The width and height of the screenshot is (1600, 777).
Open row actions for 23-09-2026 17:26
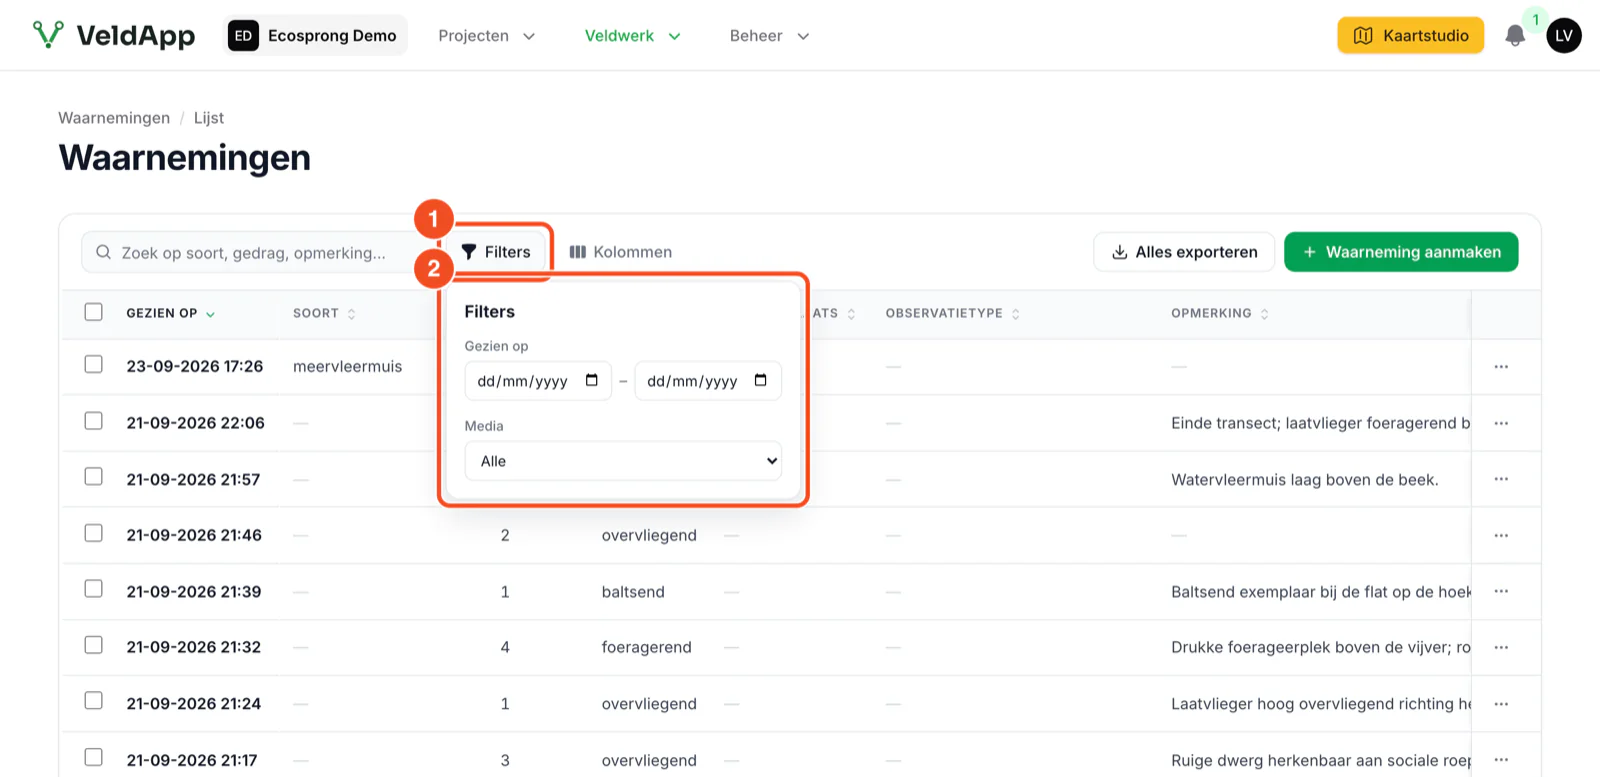pos(1501,367)
